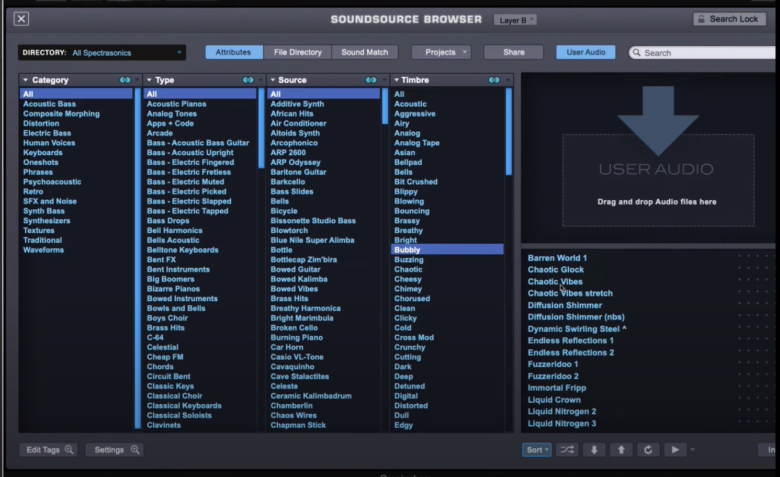The image size is (780, 477).
Task: Select All in the Timbre column
Action: coord(399,94)
